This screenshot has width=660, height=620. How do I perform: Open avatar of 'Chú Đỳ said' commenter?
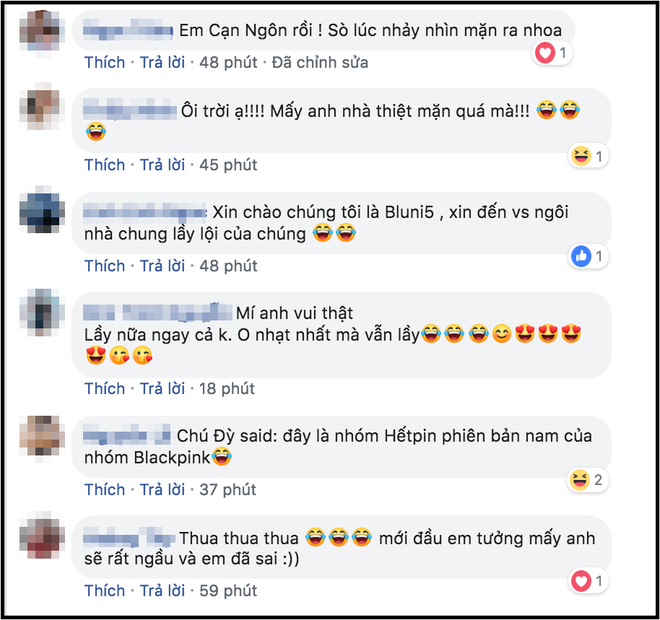pos(42,436)
